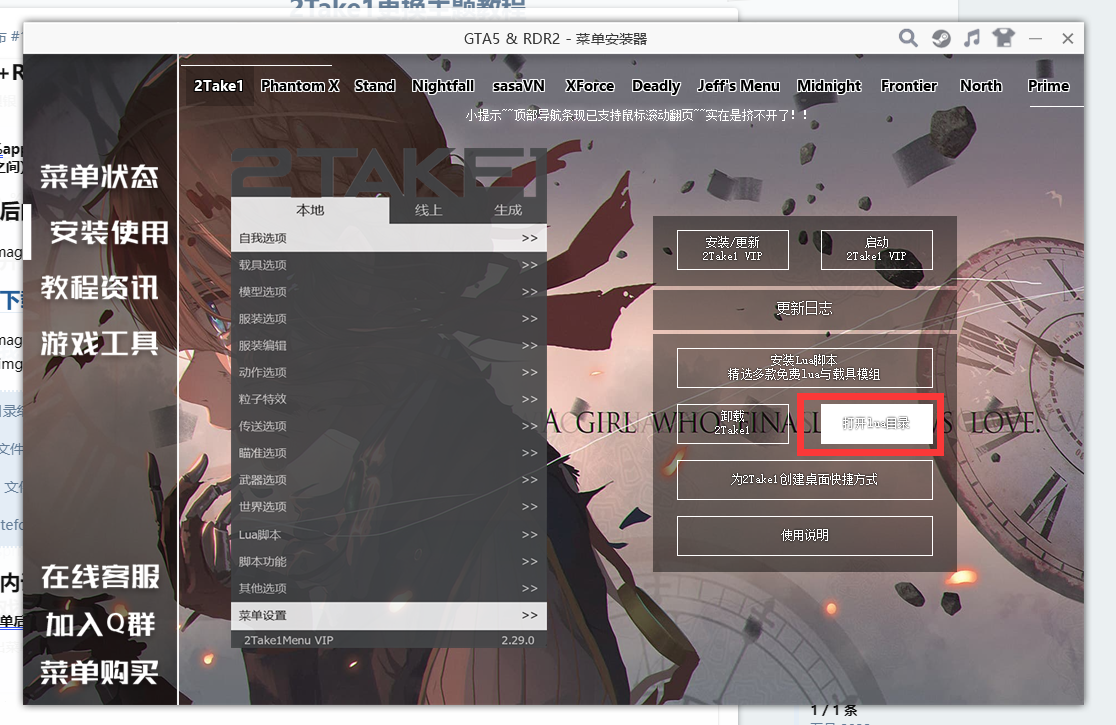This screenshot has height=725, width=1116.
Task: Click 为2Take1创建桌面快捷方式 button
Action: (804, 480)
